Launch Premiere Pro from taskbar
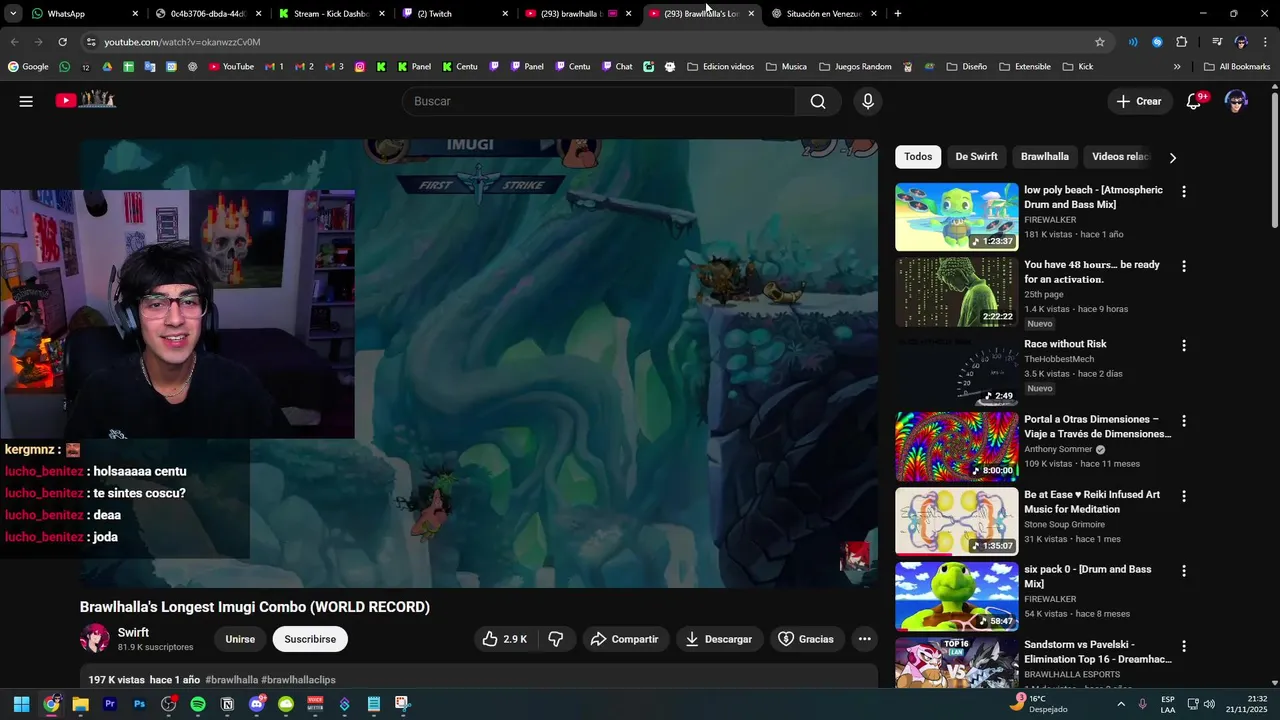 (110, 704)
